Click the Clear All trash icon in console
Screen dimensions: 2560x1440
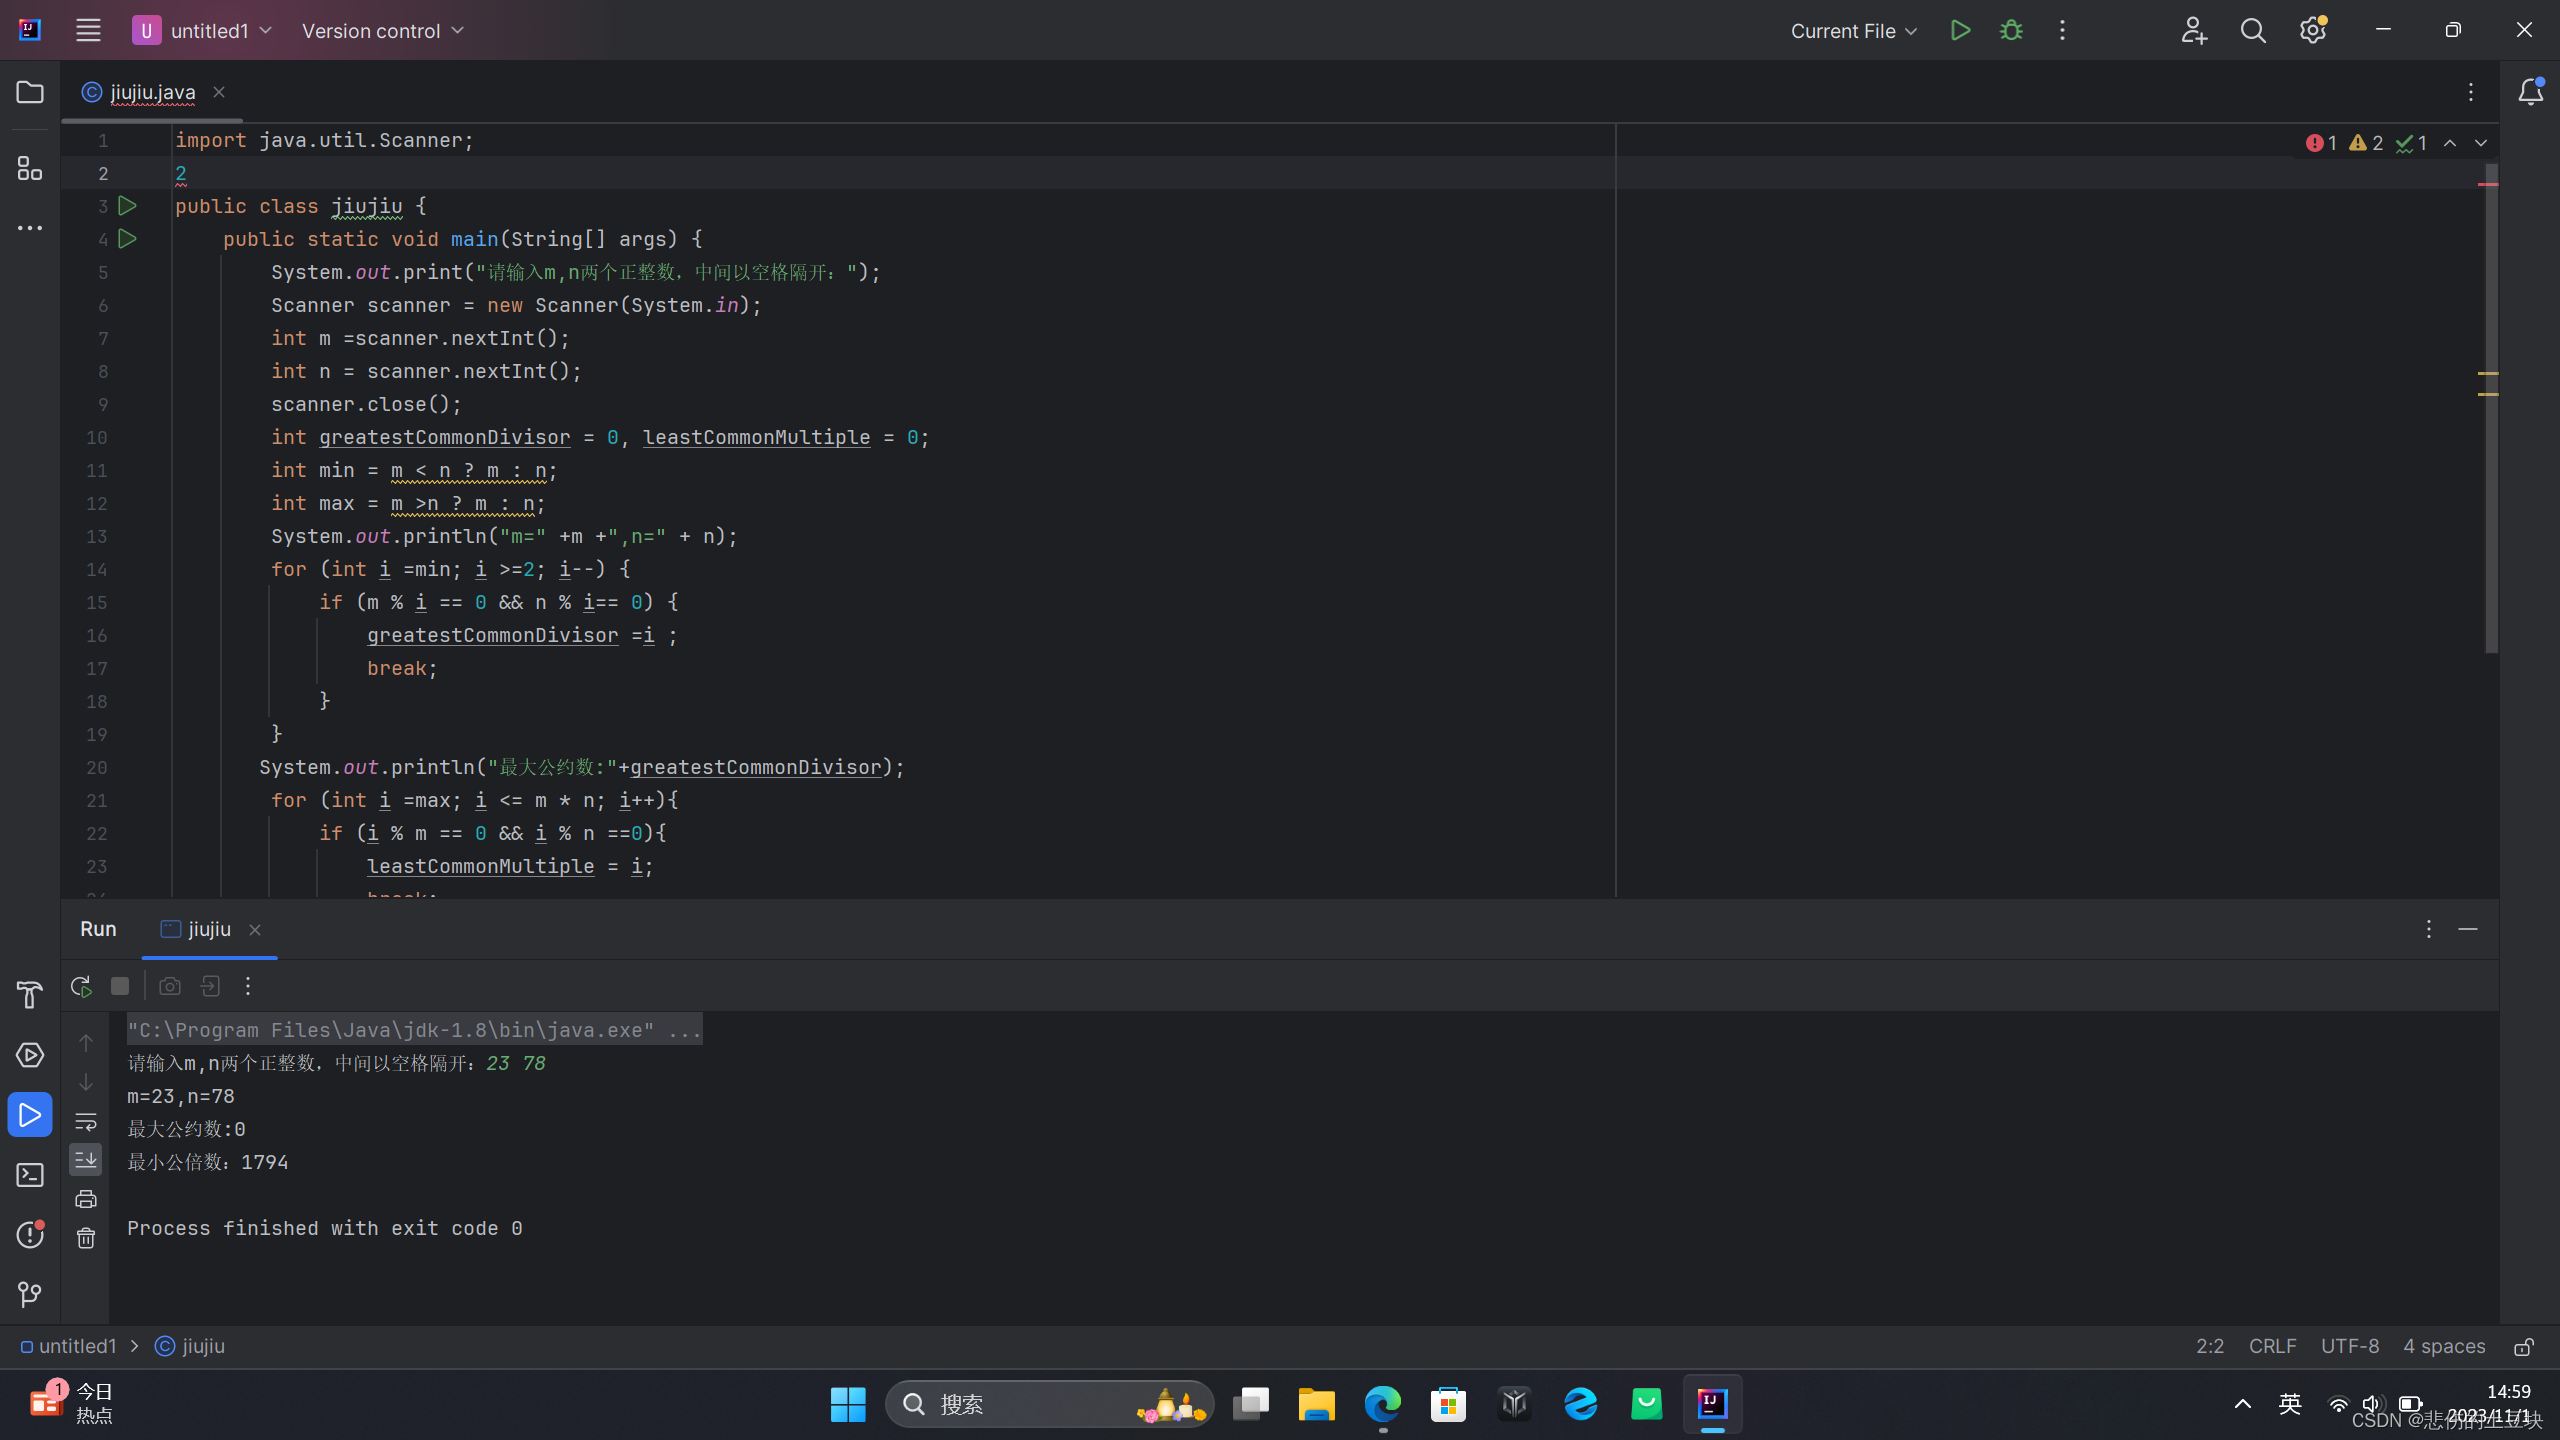click(86, 1238)
